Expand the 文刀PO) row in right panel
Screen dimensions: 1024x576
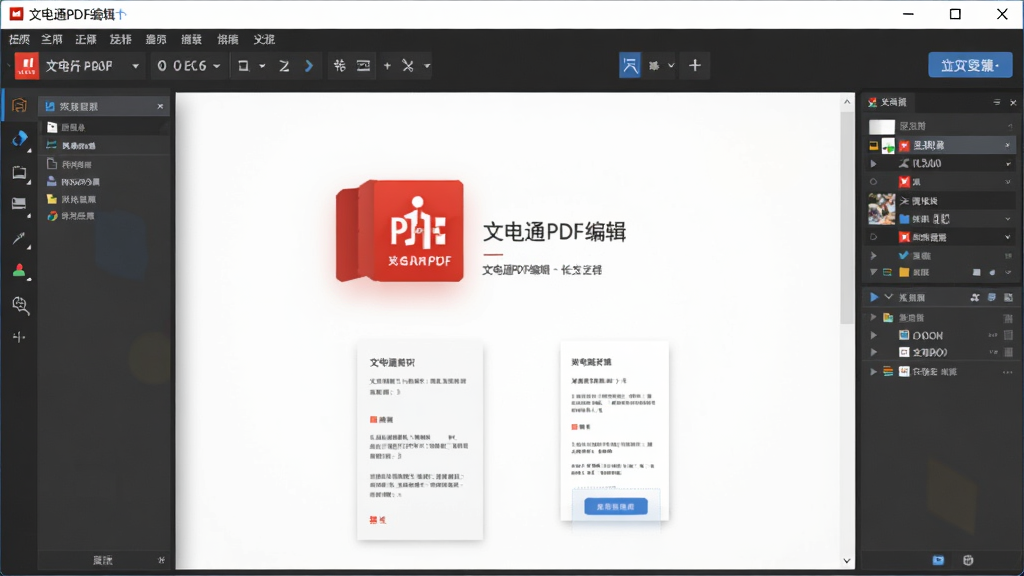874,352
